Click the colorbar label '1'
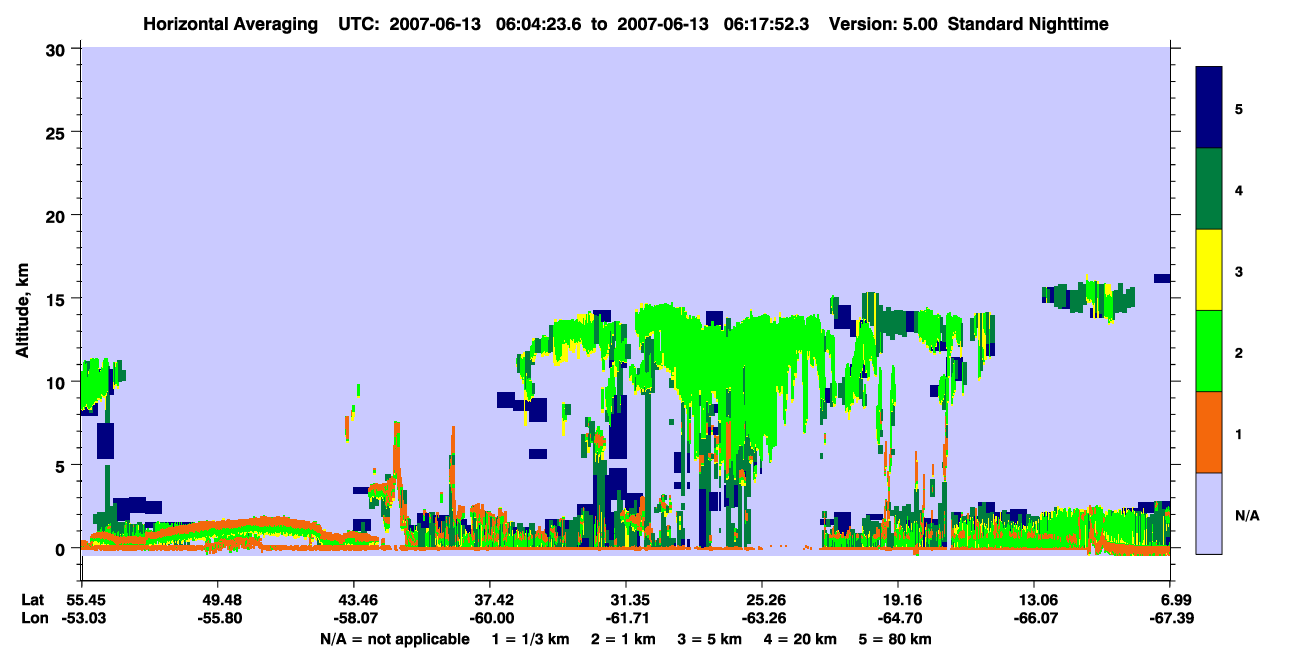Image resolution: width=1300 pixels, height=667 pixels. (1238, 433)
